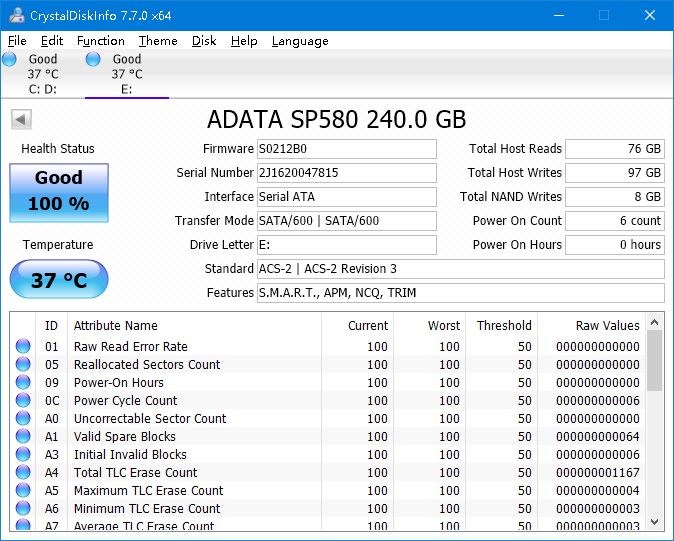The height and width of the screenshot is (541, 674).
Task: Click the Interface field Serial ATA
Action: point(346,197)
